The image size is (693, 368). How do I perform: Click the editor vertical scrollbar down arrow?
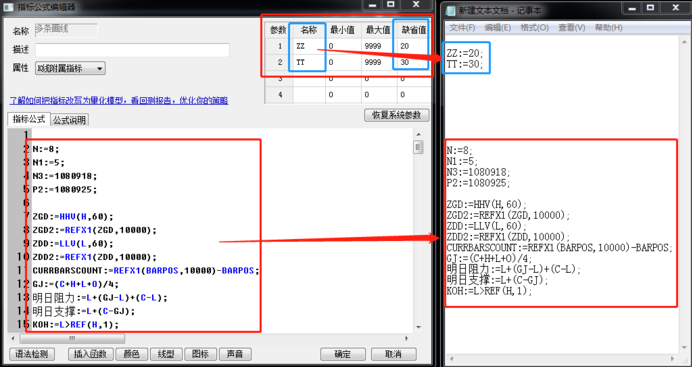point(418,327)
